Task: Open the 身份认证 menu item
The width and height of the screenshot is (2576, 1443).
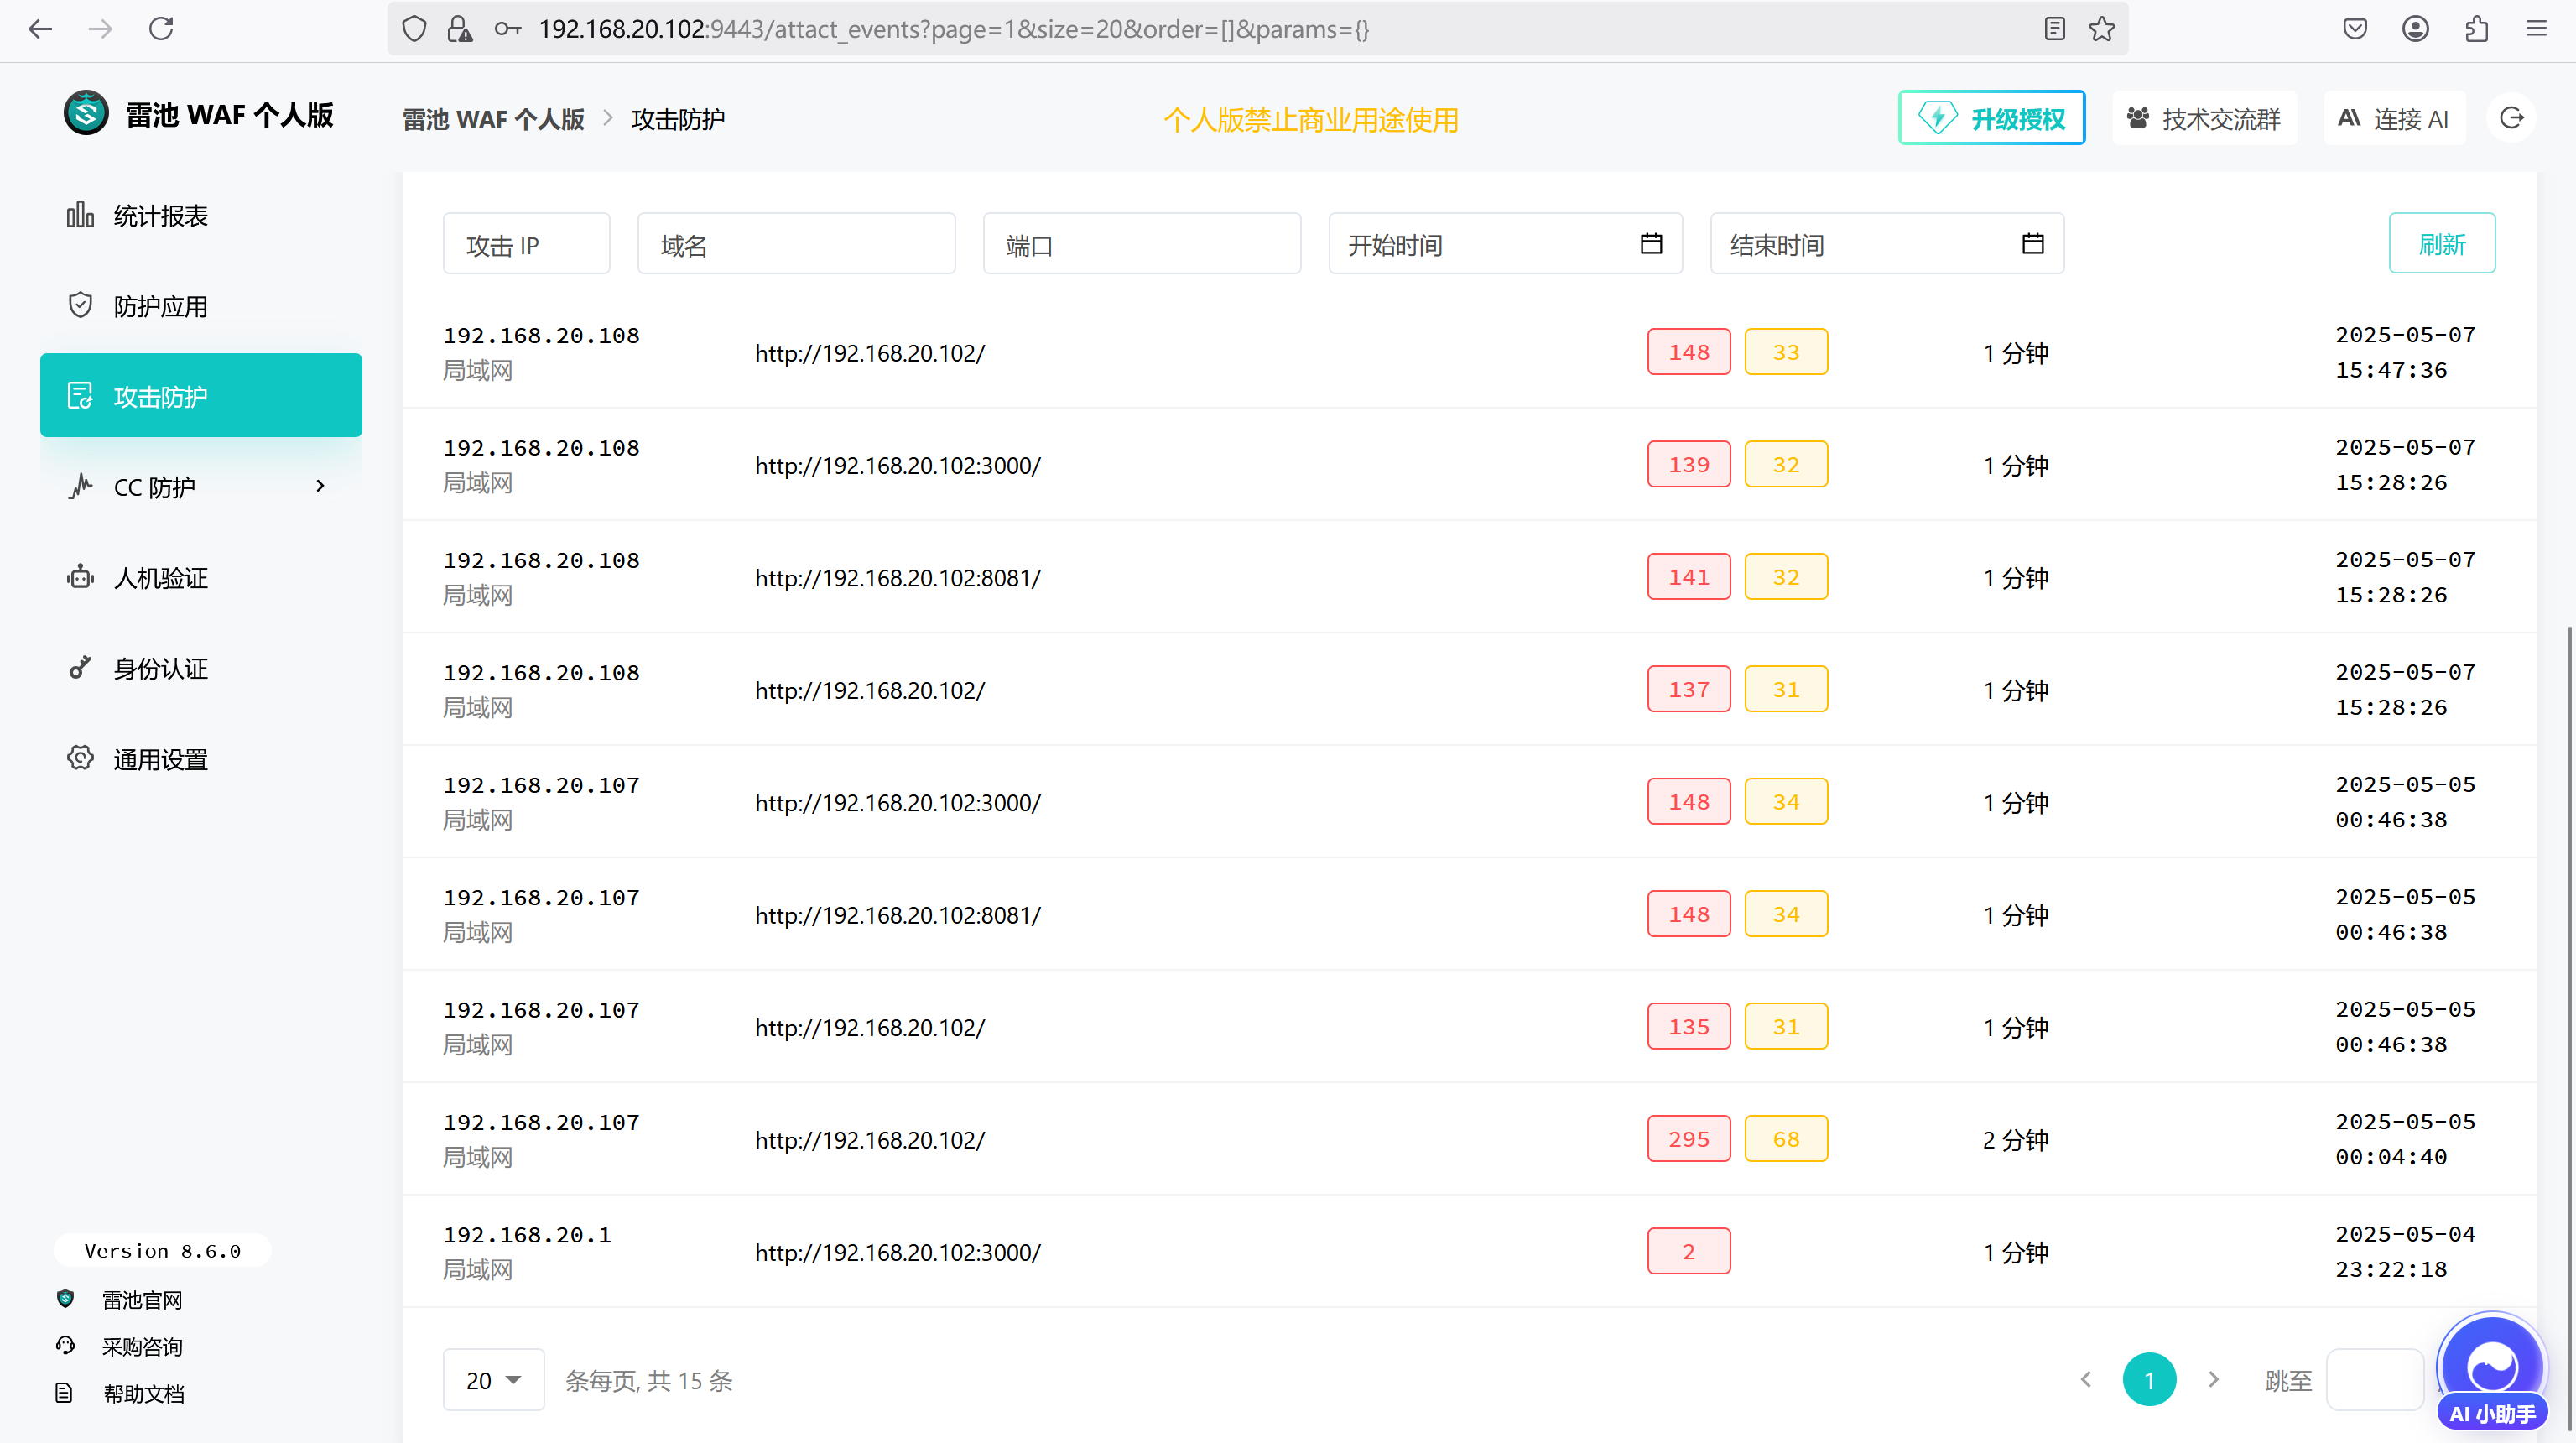Action: tap(201, 668)
